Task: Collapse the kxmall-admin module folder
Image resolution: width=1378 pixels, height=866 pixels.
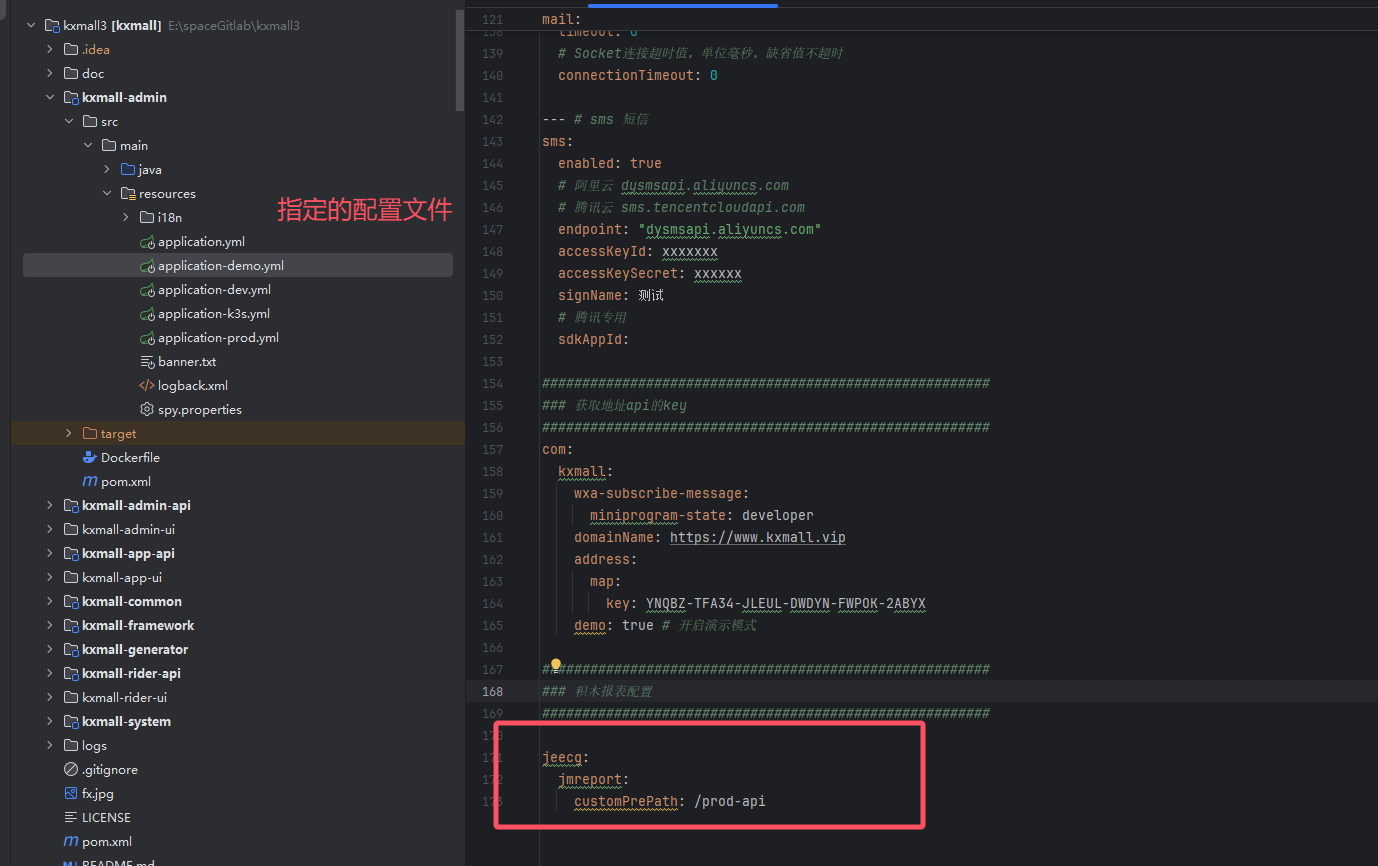Action: pos(50,98)
